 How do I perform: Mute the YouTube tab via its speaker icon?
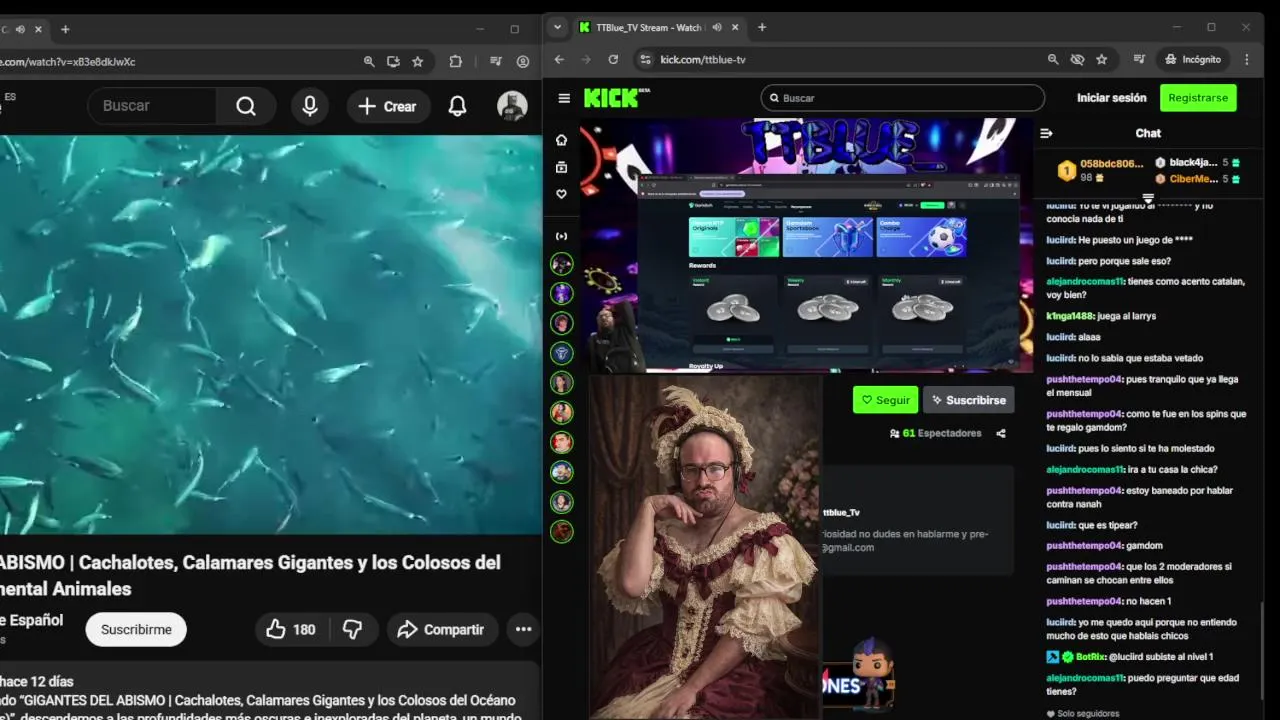20,29
